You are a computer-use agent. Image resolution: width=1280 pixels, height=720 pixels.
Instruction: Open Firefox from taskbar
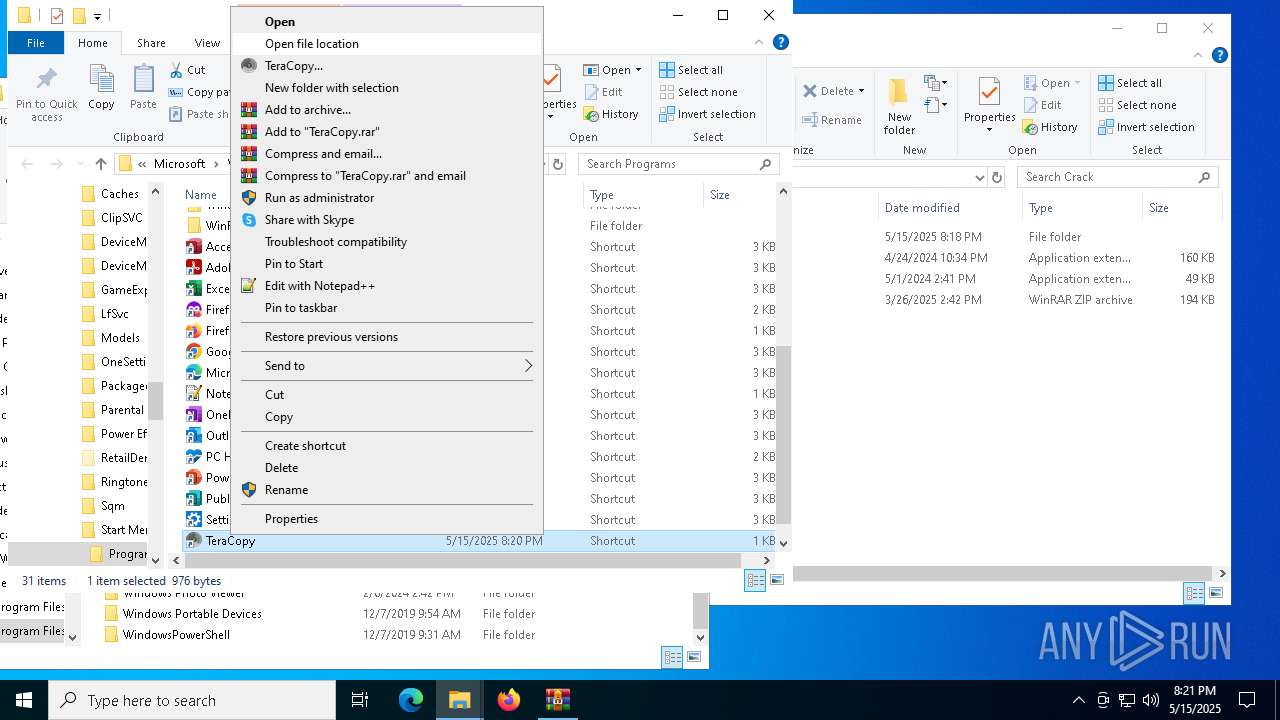click(509, 700)
